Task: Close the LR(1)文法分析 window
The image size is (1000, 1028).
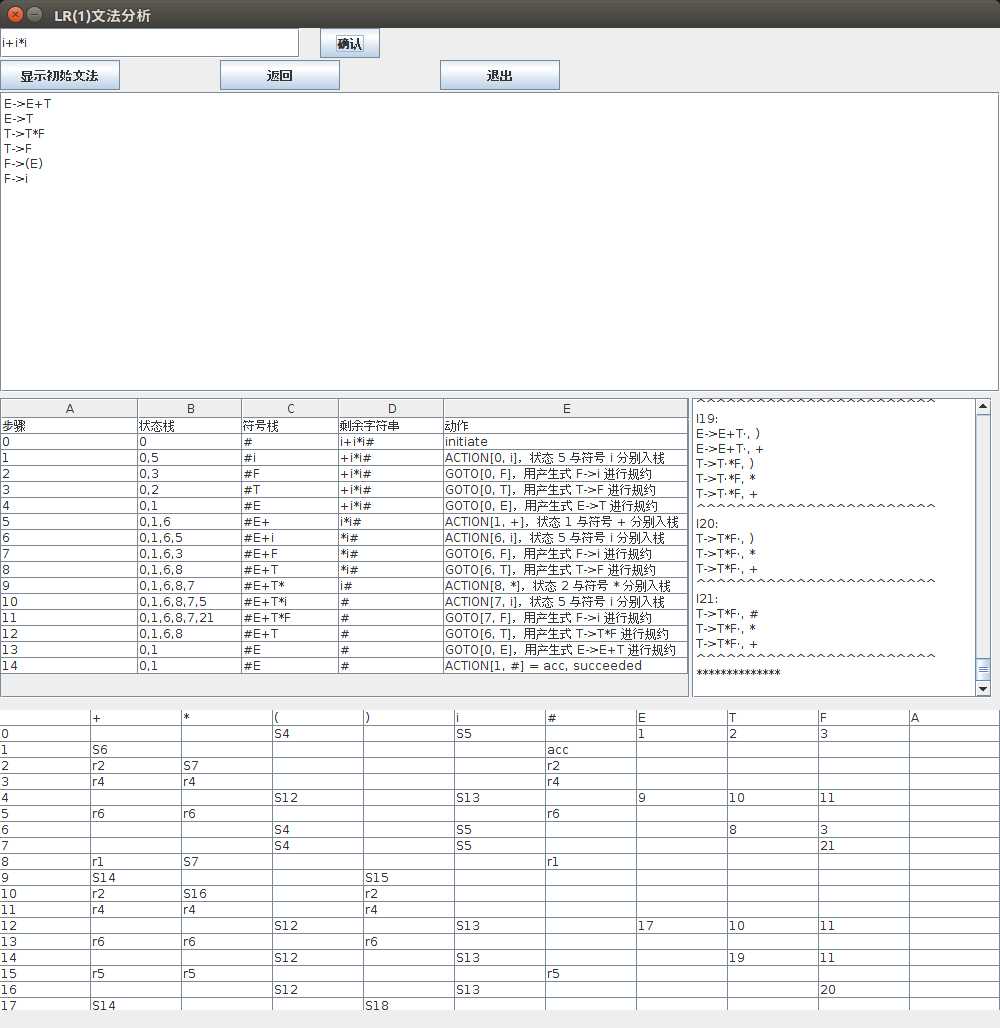Action: pos(15,14)
